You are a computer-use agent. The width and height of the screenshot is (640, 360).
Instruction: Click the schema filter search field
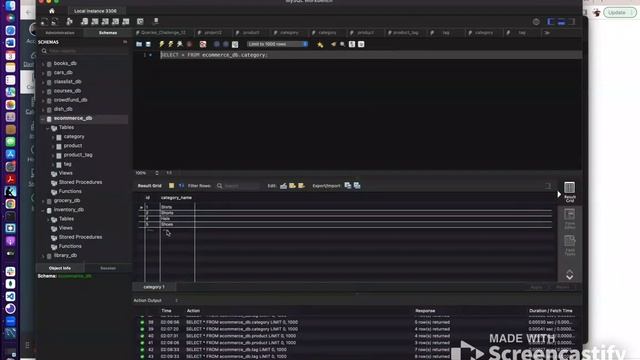pyautogui.click(x=84, y=51)
